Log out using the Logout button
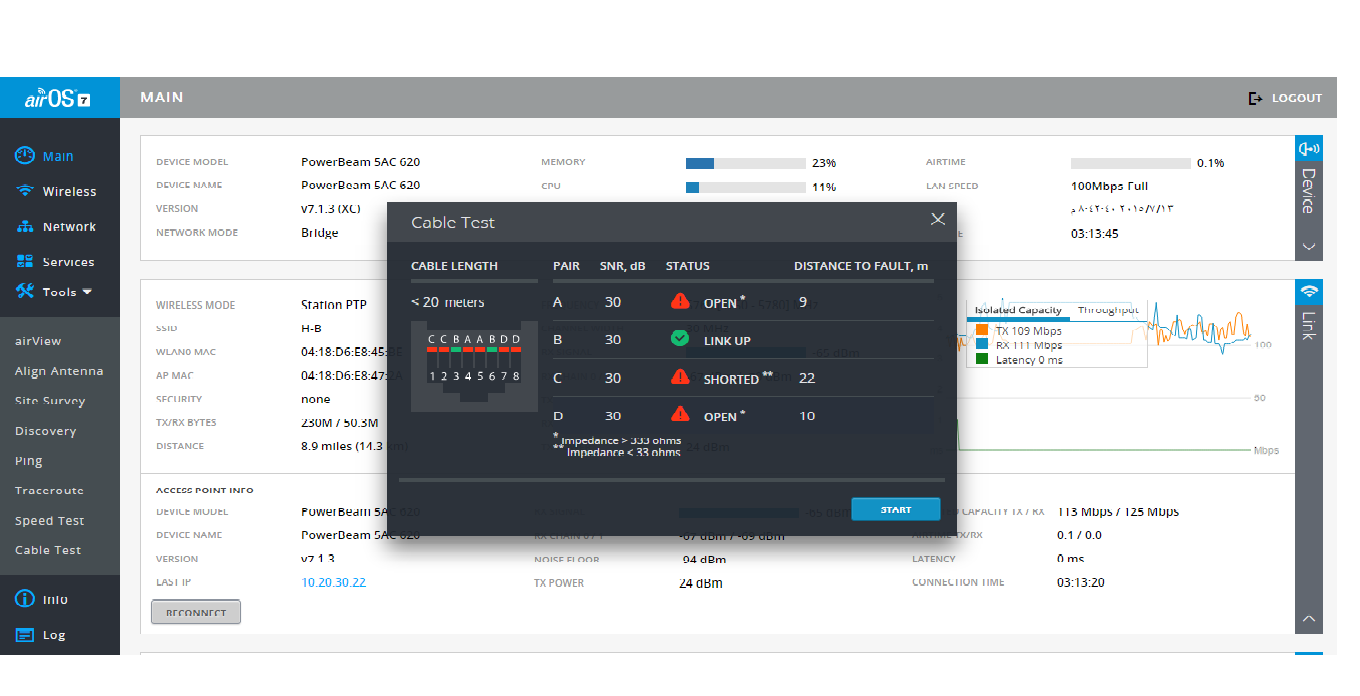The height and width of the screenshot is (696, 1360). click(1285, 98)
